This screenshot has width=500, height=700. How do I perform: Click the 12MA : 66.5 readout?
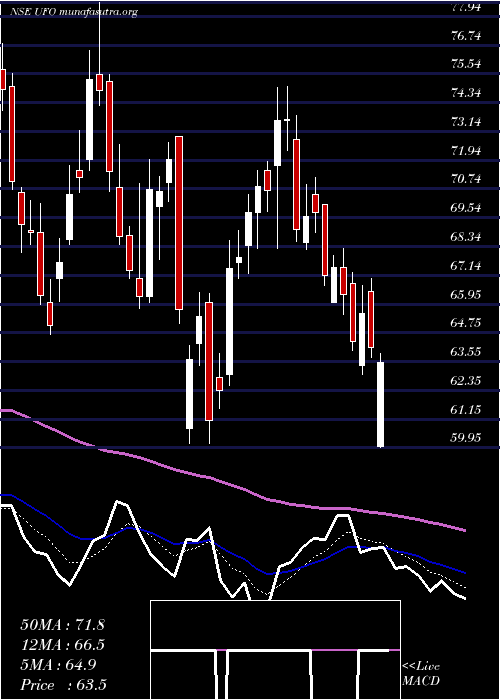pos(62,645)
